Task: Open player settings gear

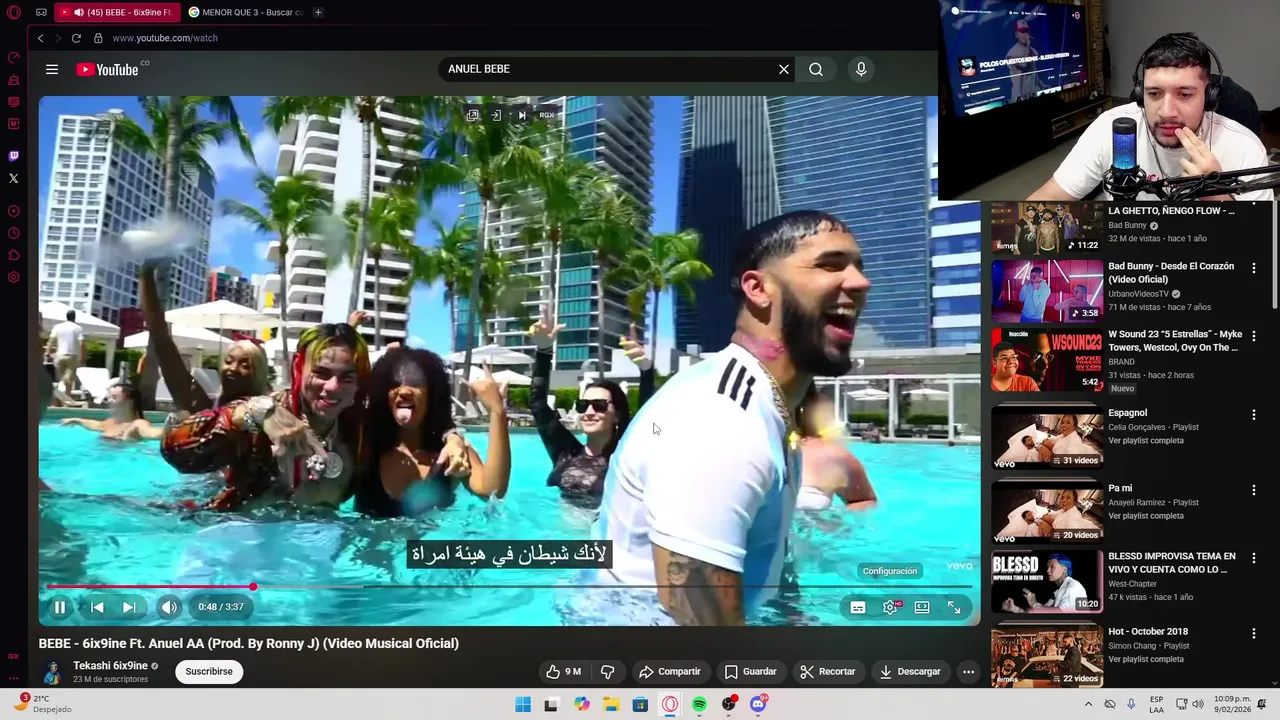Action: 890,607
